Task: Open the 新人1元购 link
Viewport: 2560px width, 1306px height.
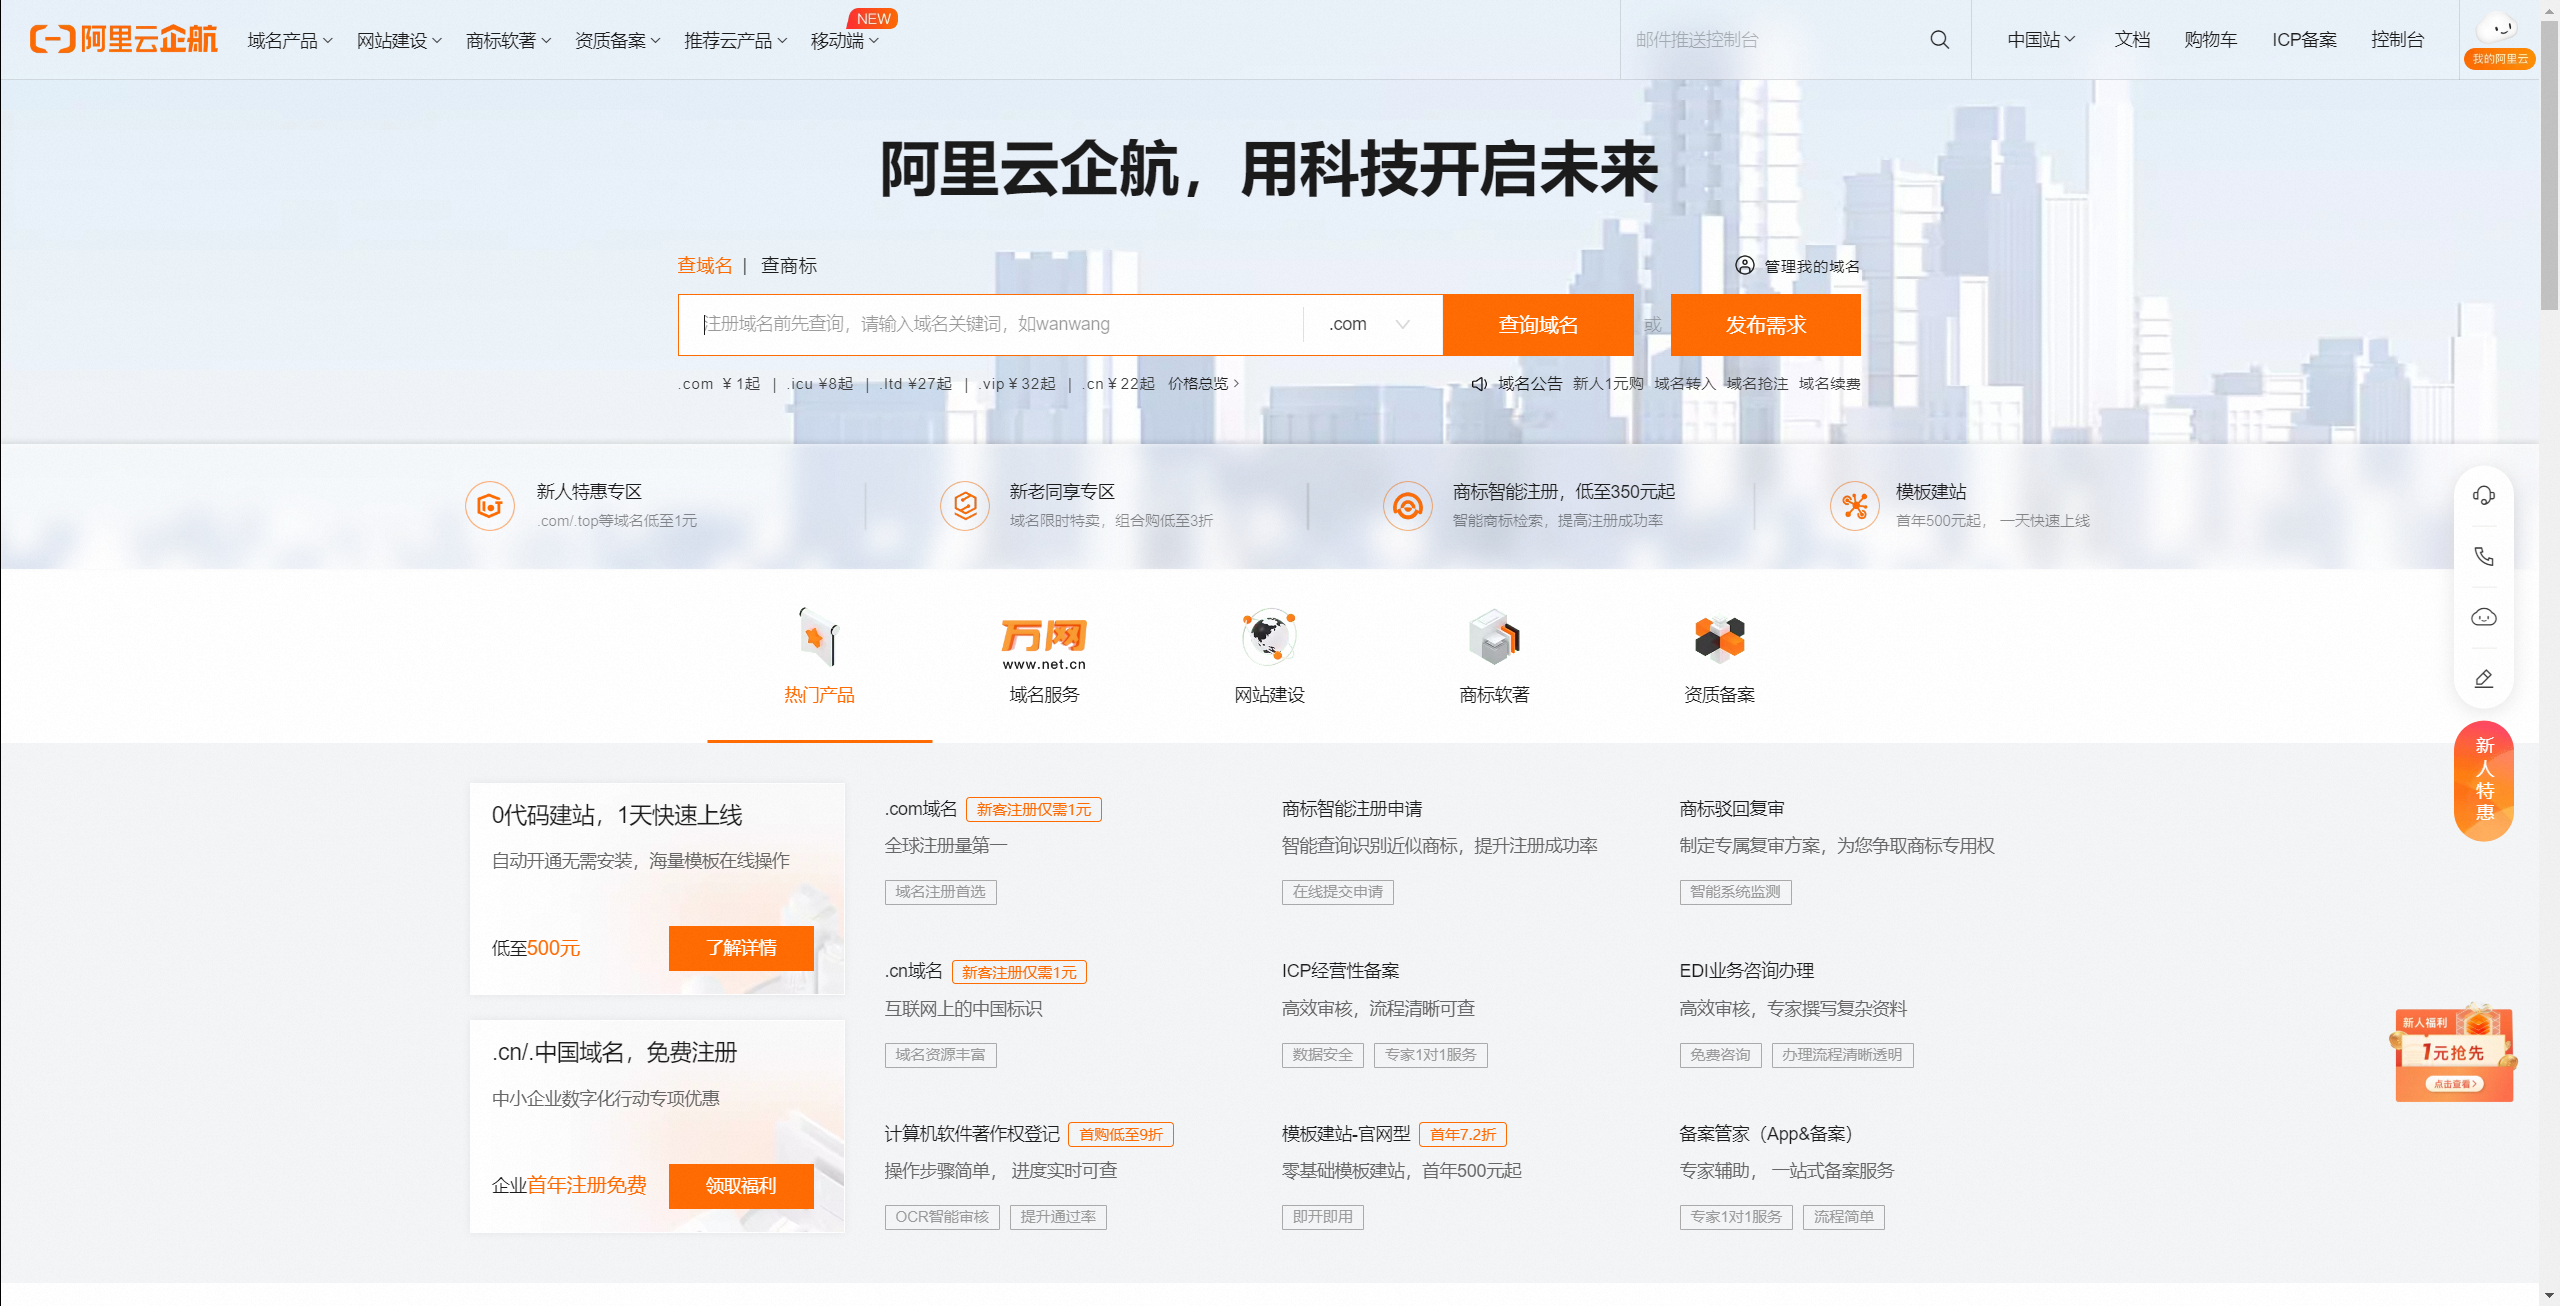Action: [x=1607, y=384]
